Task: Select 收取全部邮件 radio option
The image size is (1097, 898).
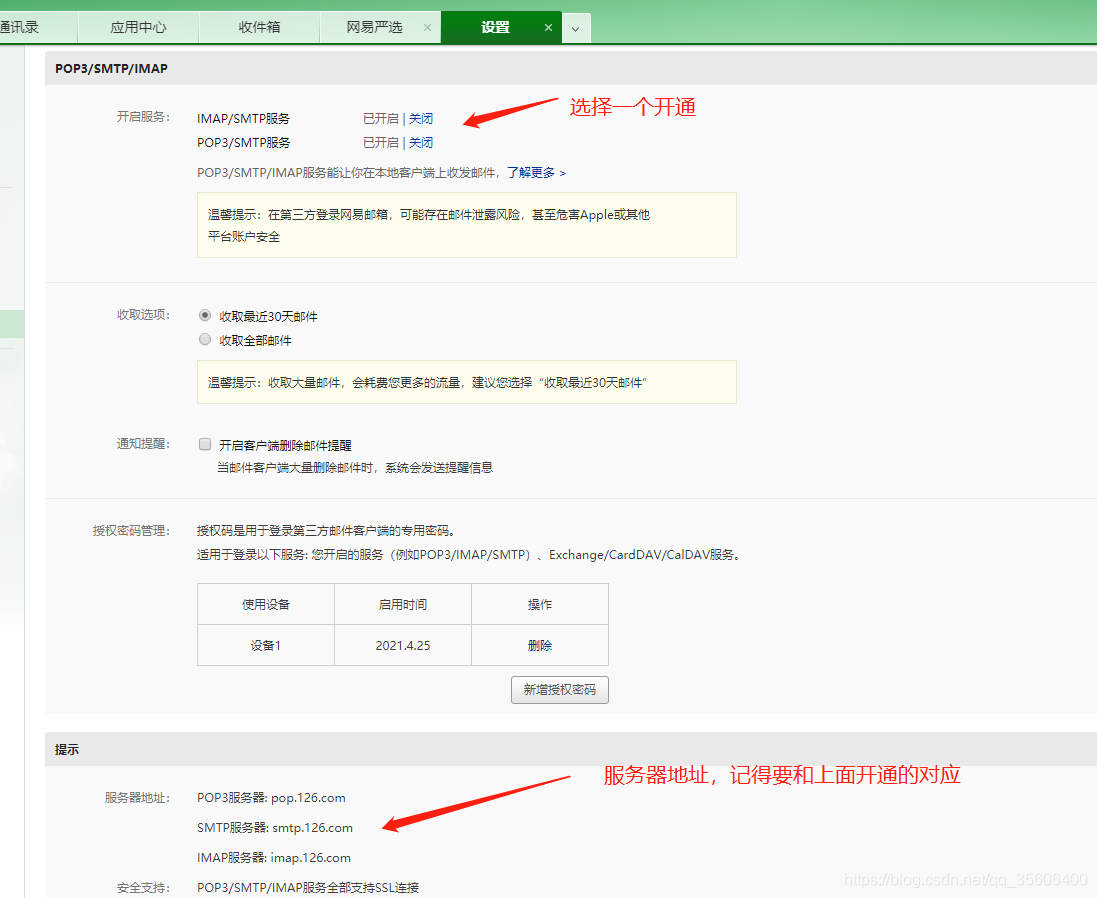Action: click(205, 339)
